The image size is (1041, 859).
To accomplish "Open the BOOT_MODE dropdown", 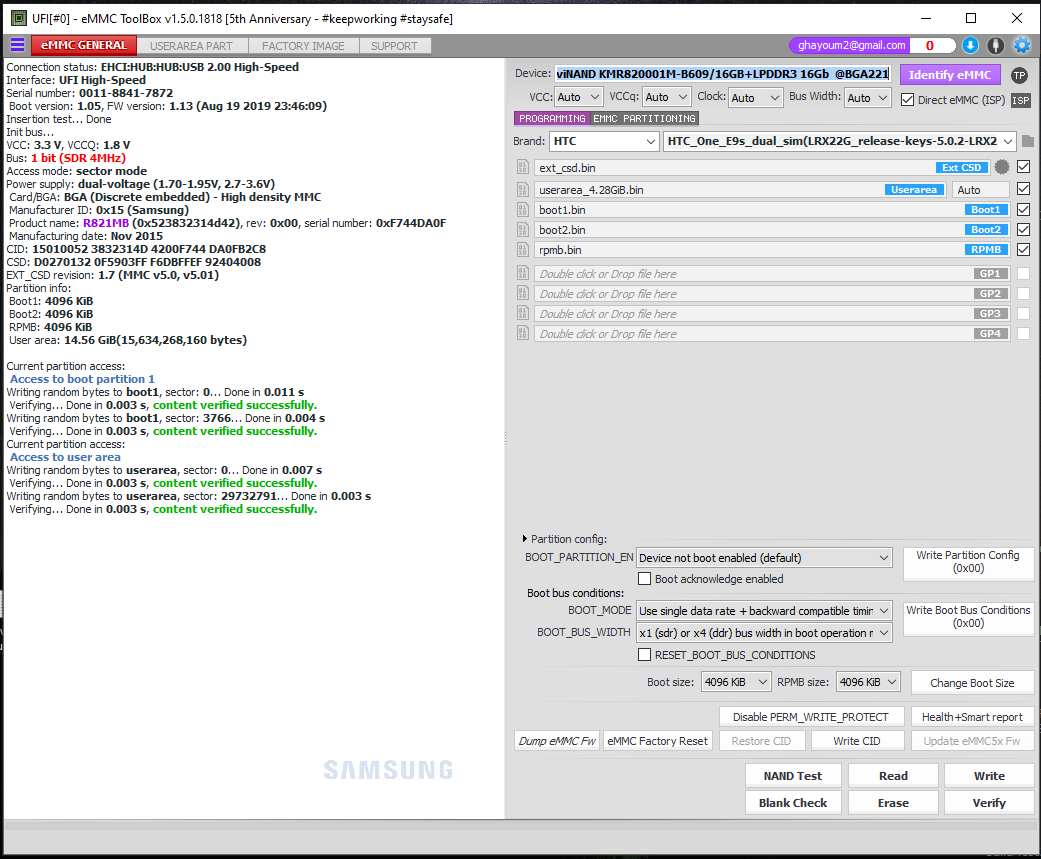I will pyautogui.click(x=763, y=611).
